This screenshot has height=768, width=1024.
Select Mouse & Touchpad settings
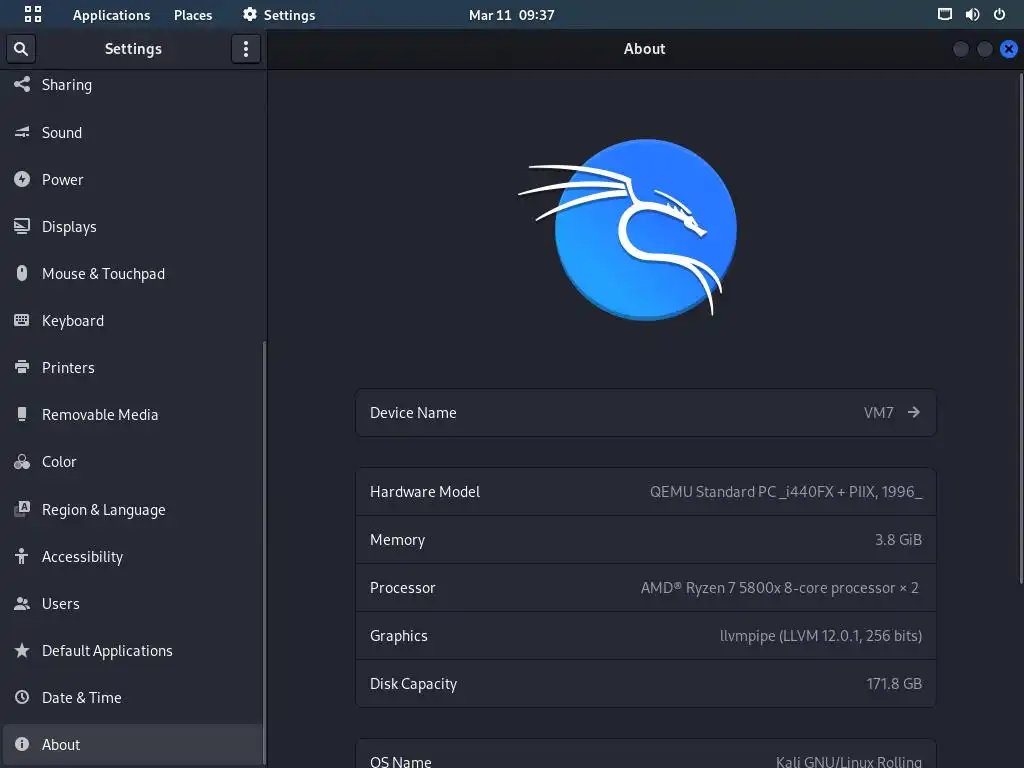pos(133,274)
